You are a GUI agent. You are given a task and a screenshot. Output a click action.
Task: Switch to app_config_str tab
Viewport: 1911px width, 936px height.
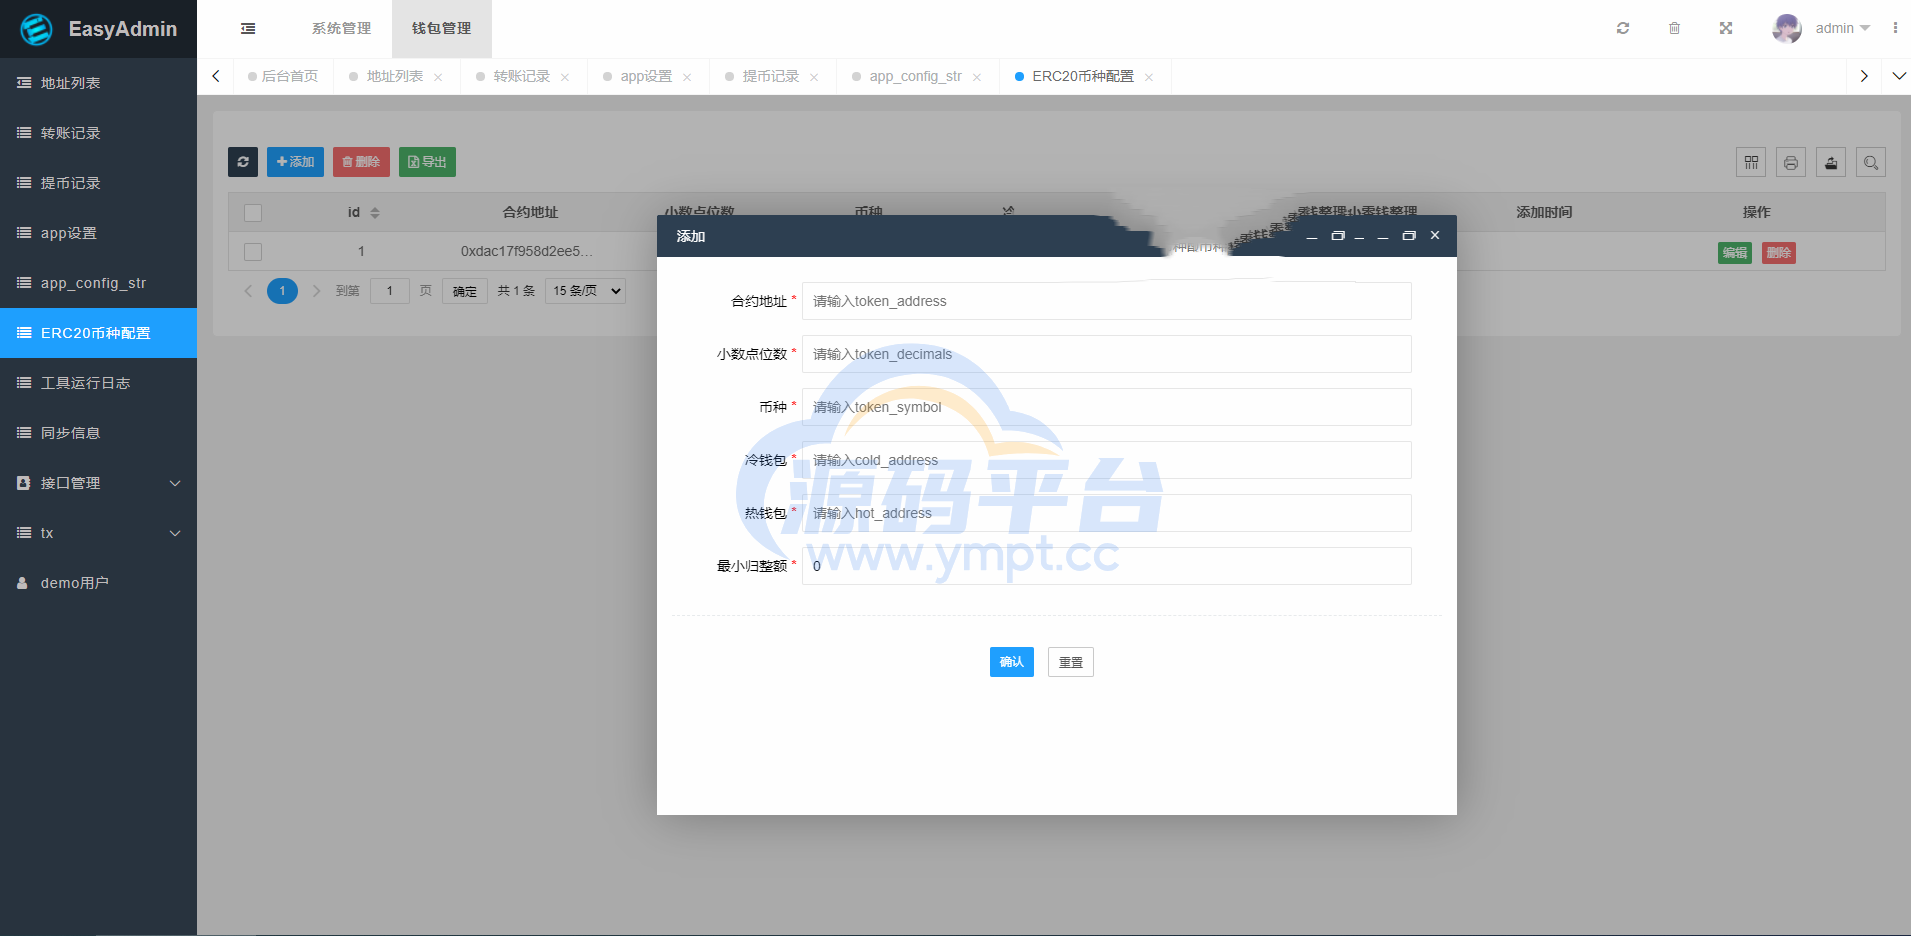tap(915, 76)
